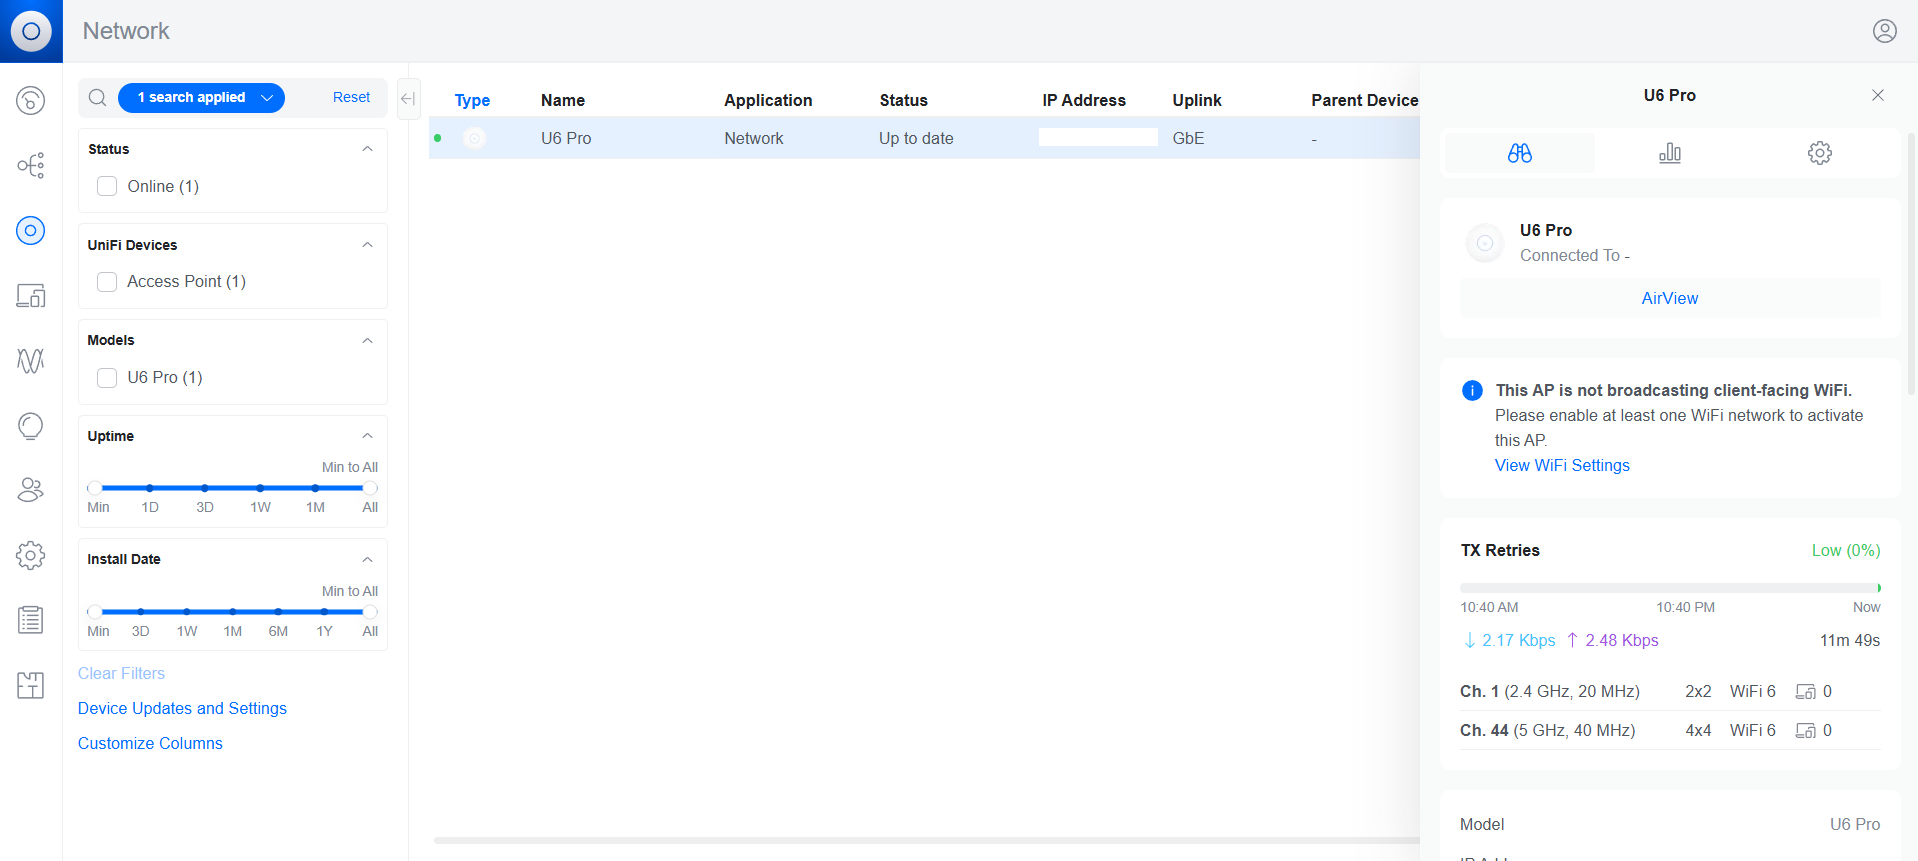The image size is (1918, 861).
Task: Sort table by Parent Device column
Action: [1365, 100]
